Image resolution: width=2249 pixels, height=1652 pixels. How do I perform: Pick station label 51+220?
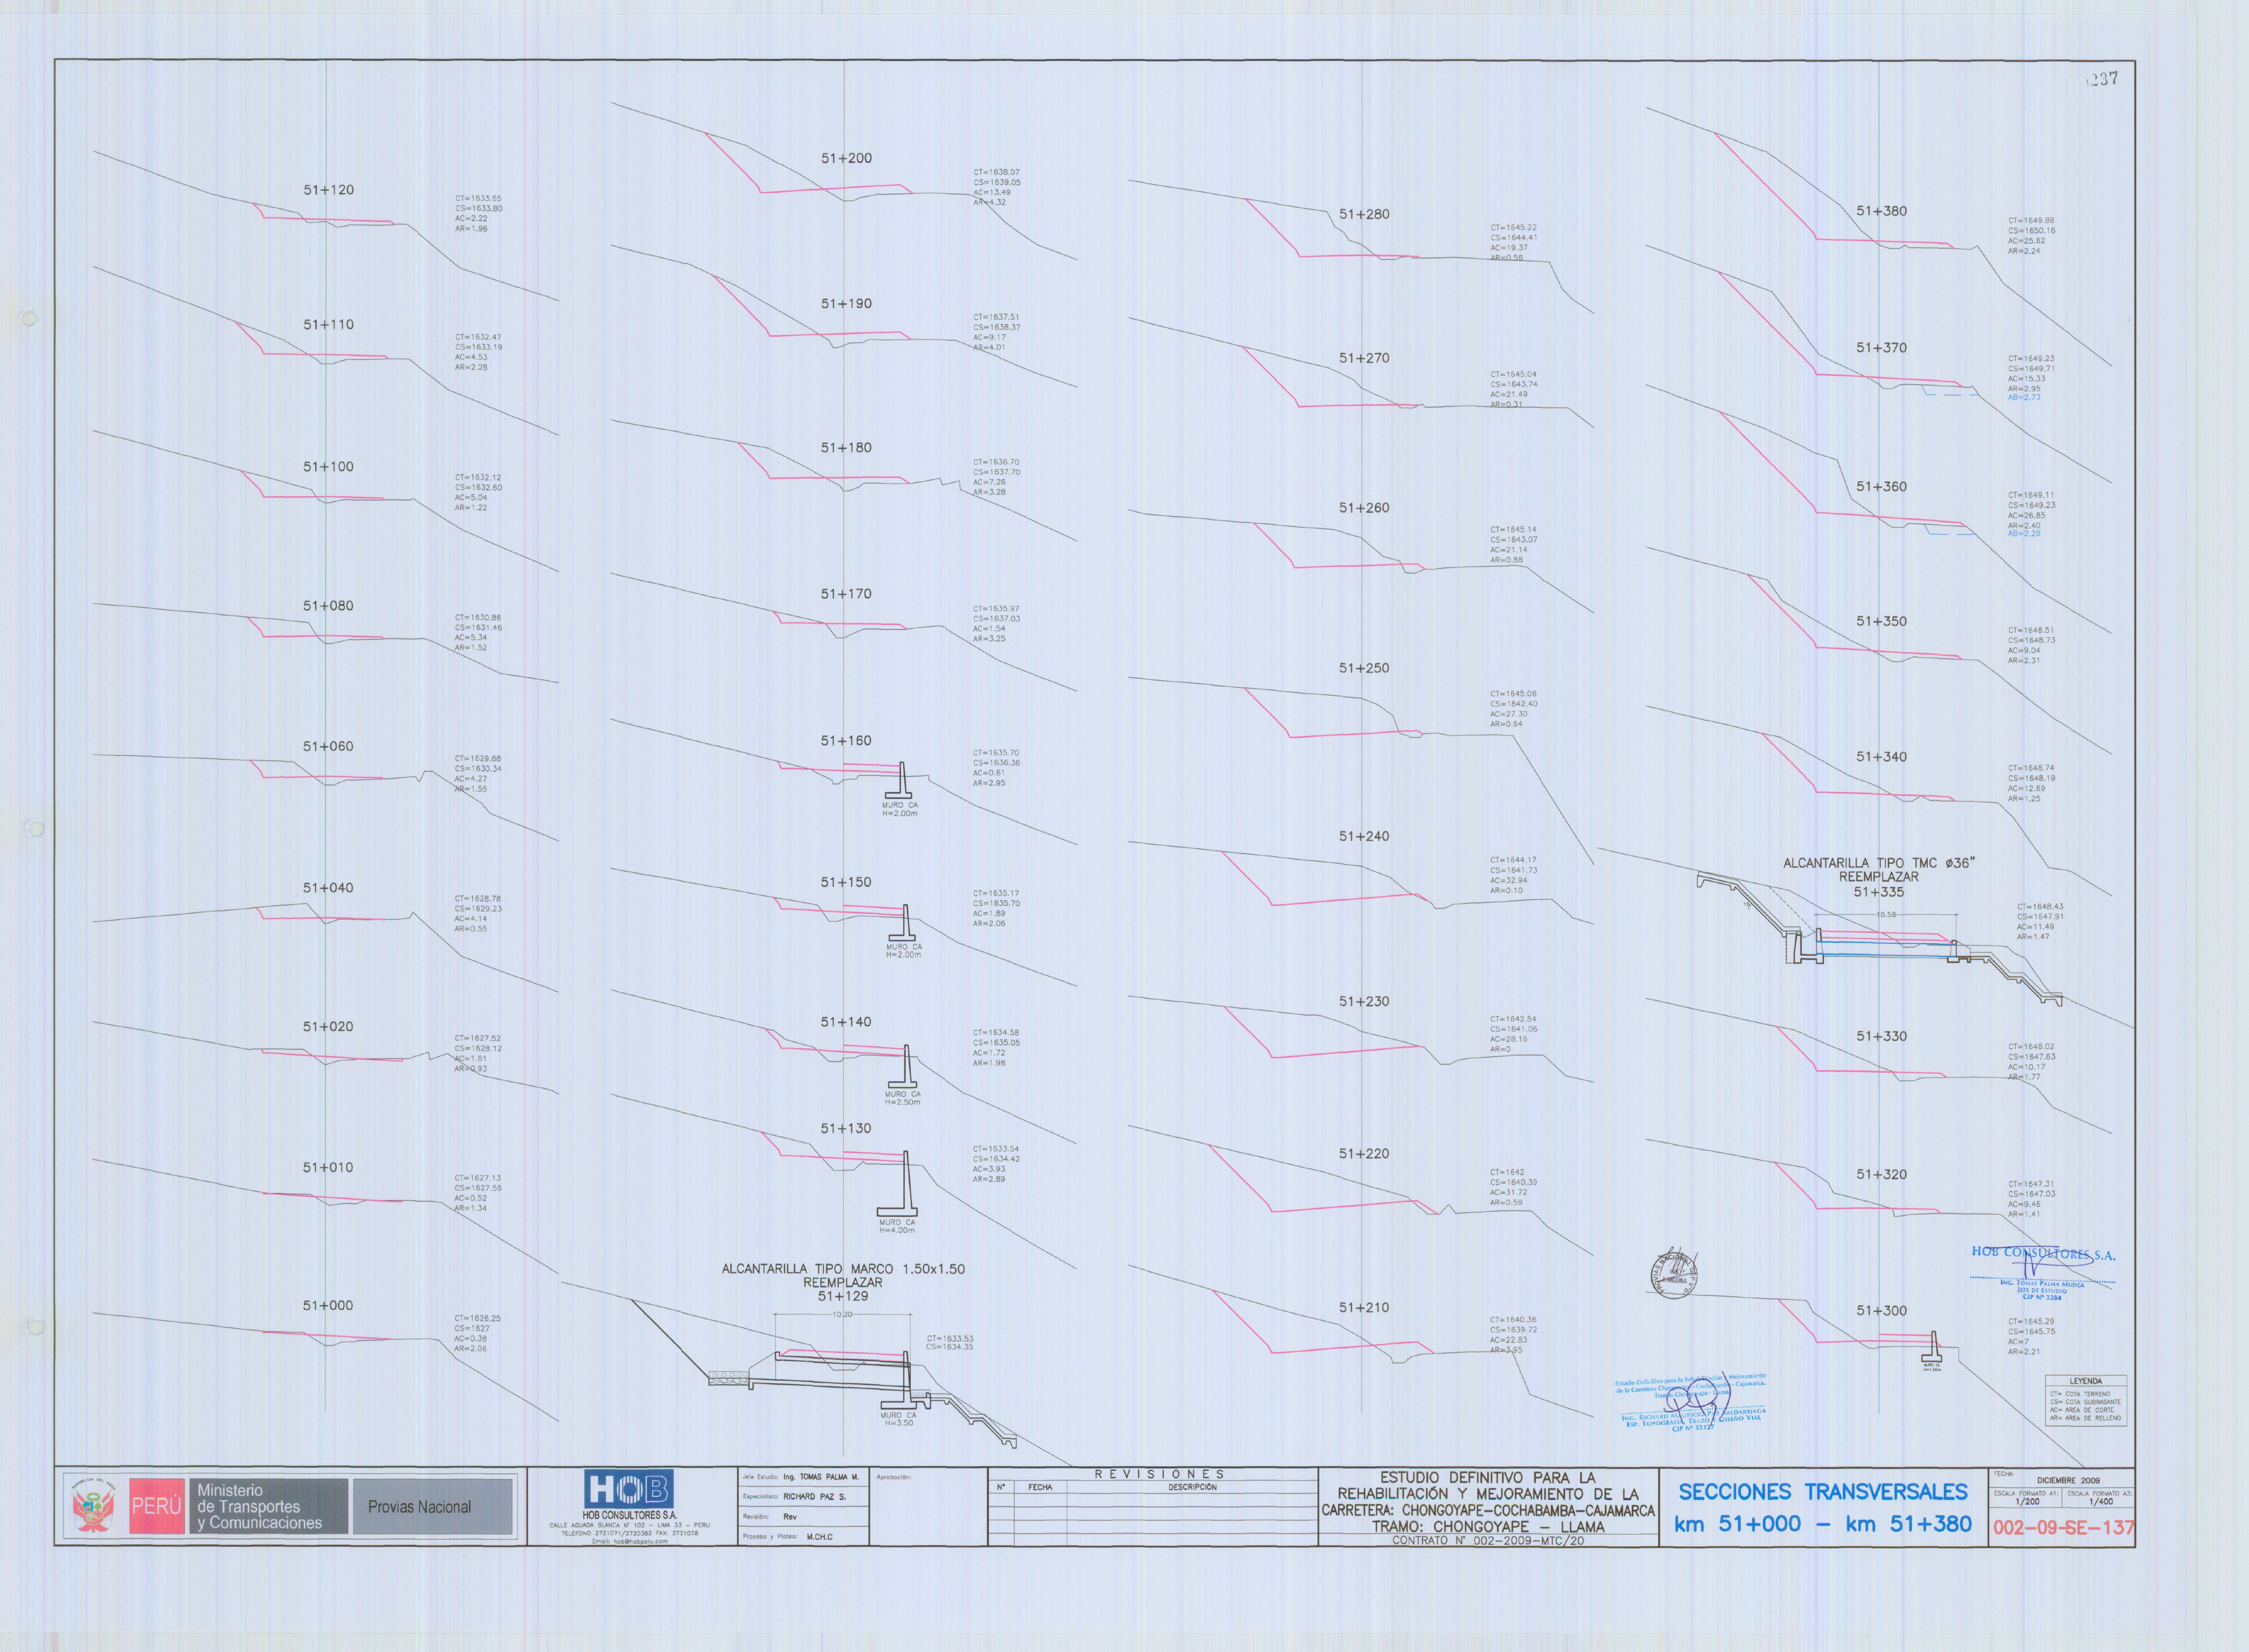click(x=1364, y=1154)
